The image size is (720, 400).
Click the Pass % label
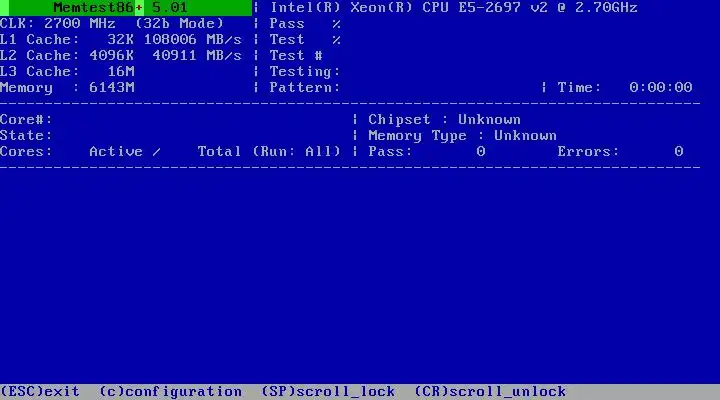click(305, 23)
